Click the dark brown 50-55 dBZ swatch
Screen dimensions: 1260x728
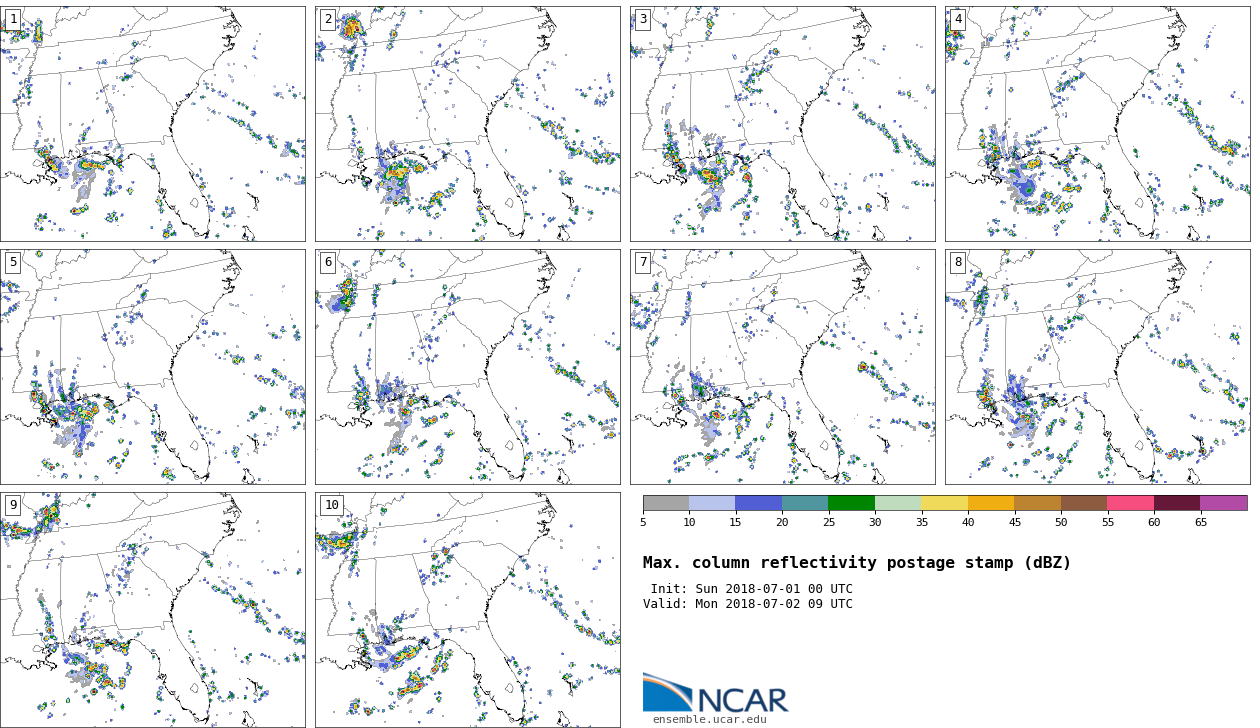pos(1084,503)
